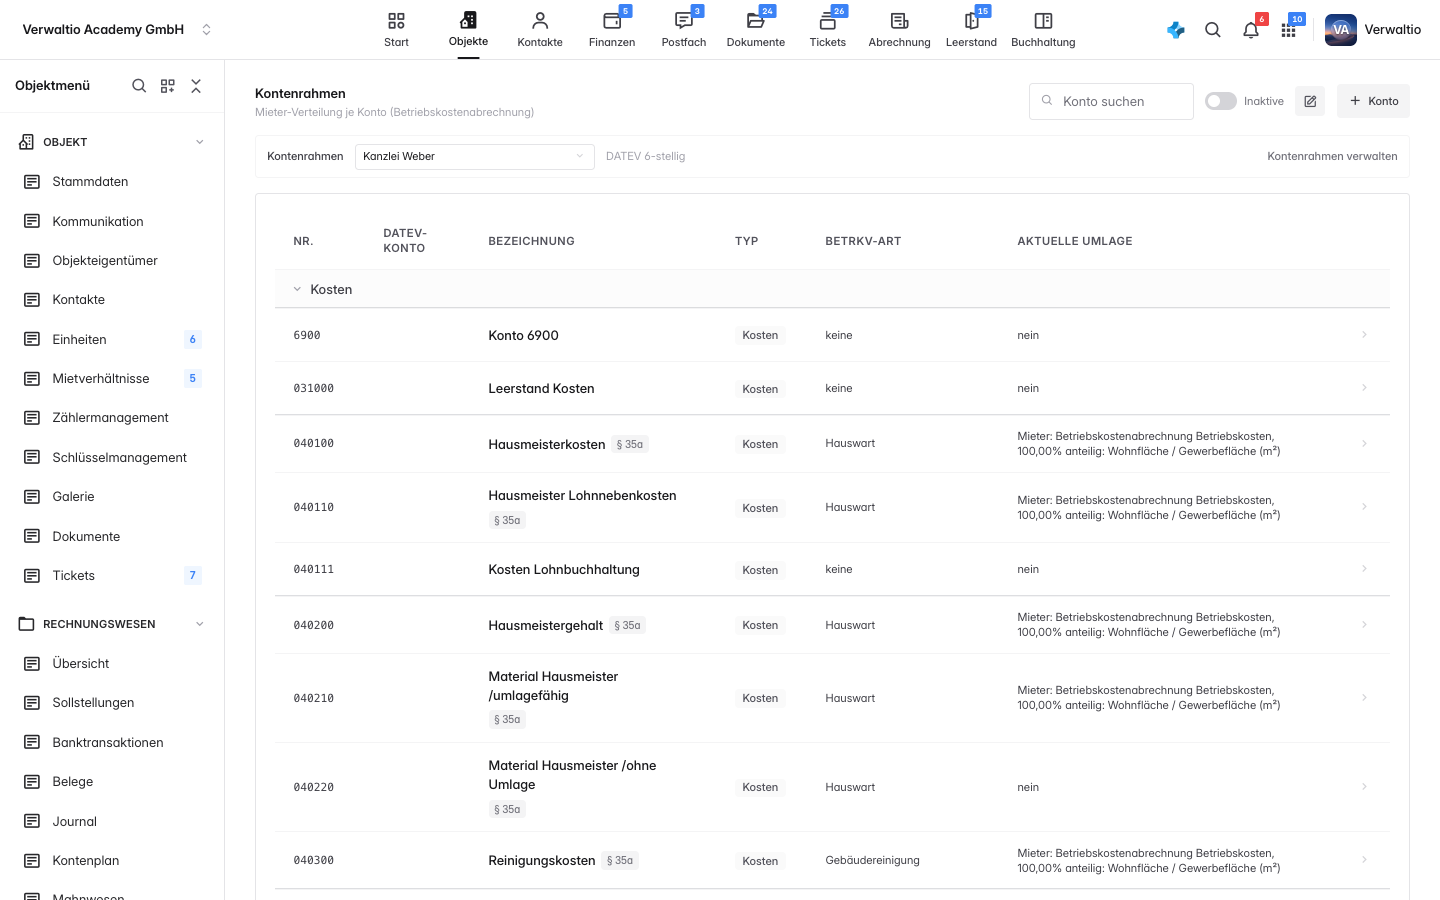Viewport: 1440px width, 900px height.
Task: Toggle the Inaktive switch
Action: tap(1221, 101)
